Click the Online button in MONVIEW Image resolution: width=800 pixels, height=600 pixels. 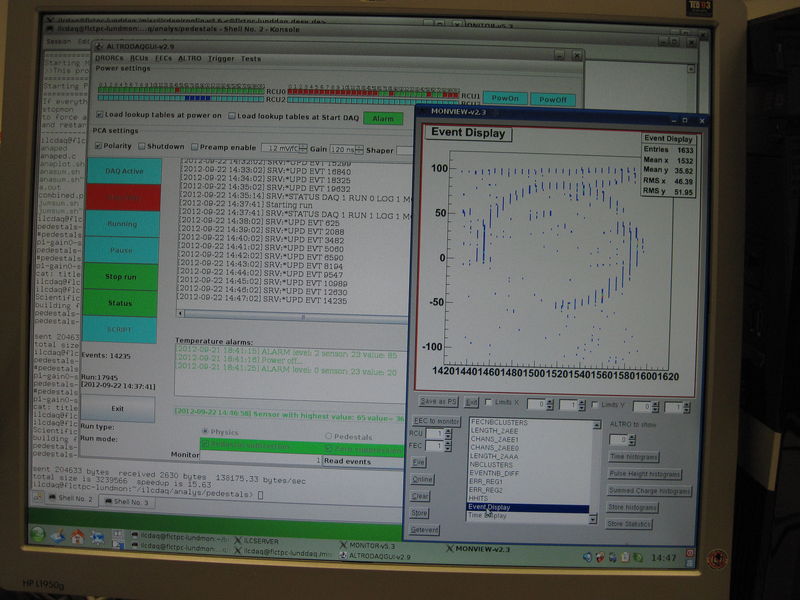click(x=422, y=479)
